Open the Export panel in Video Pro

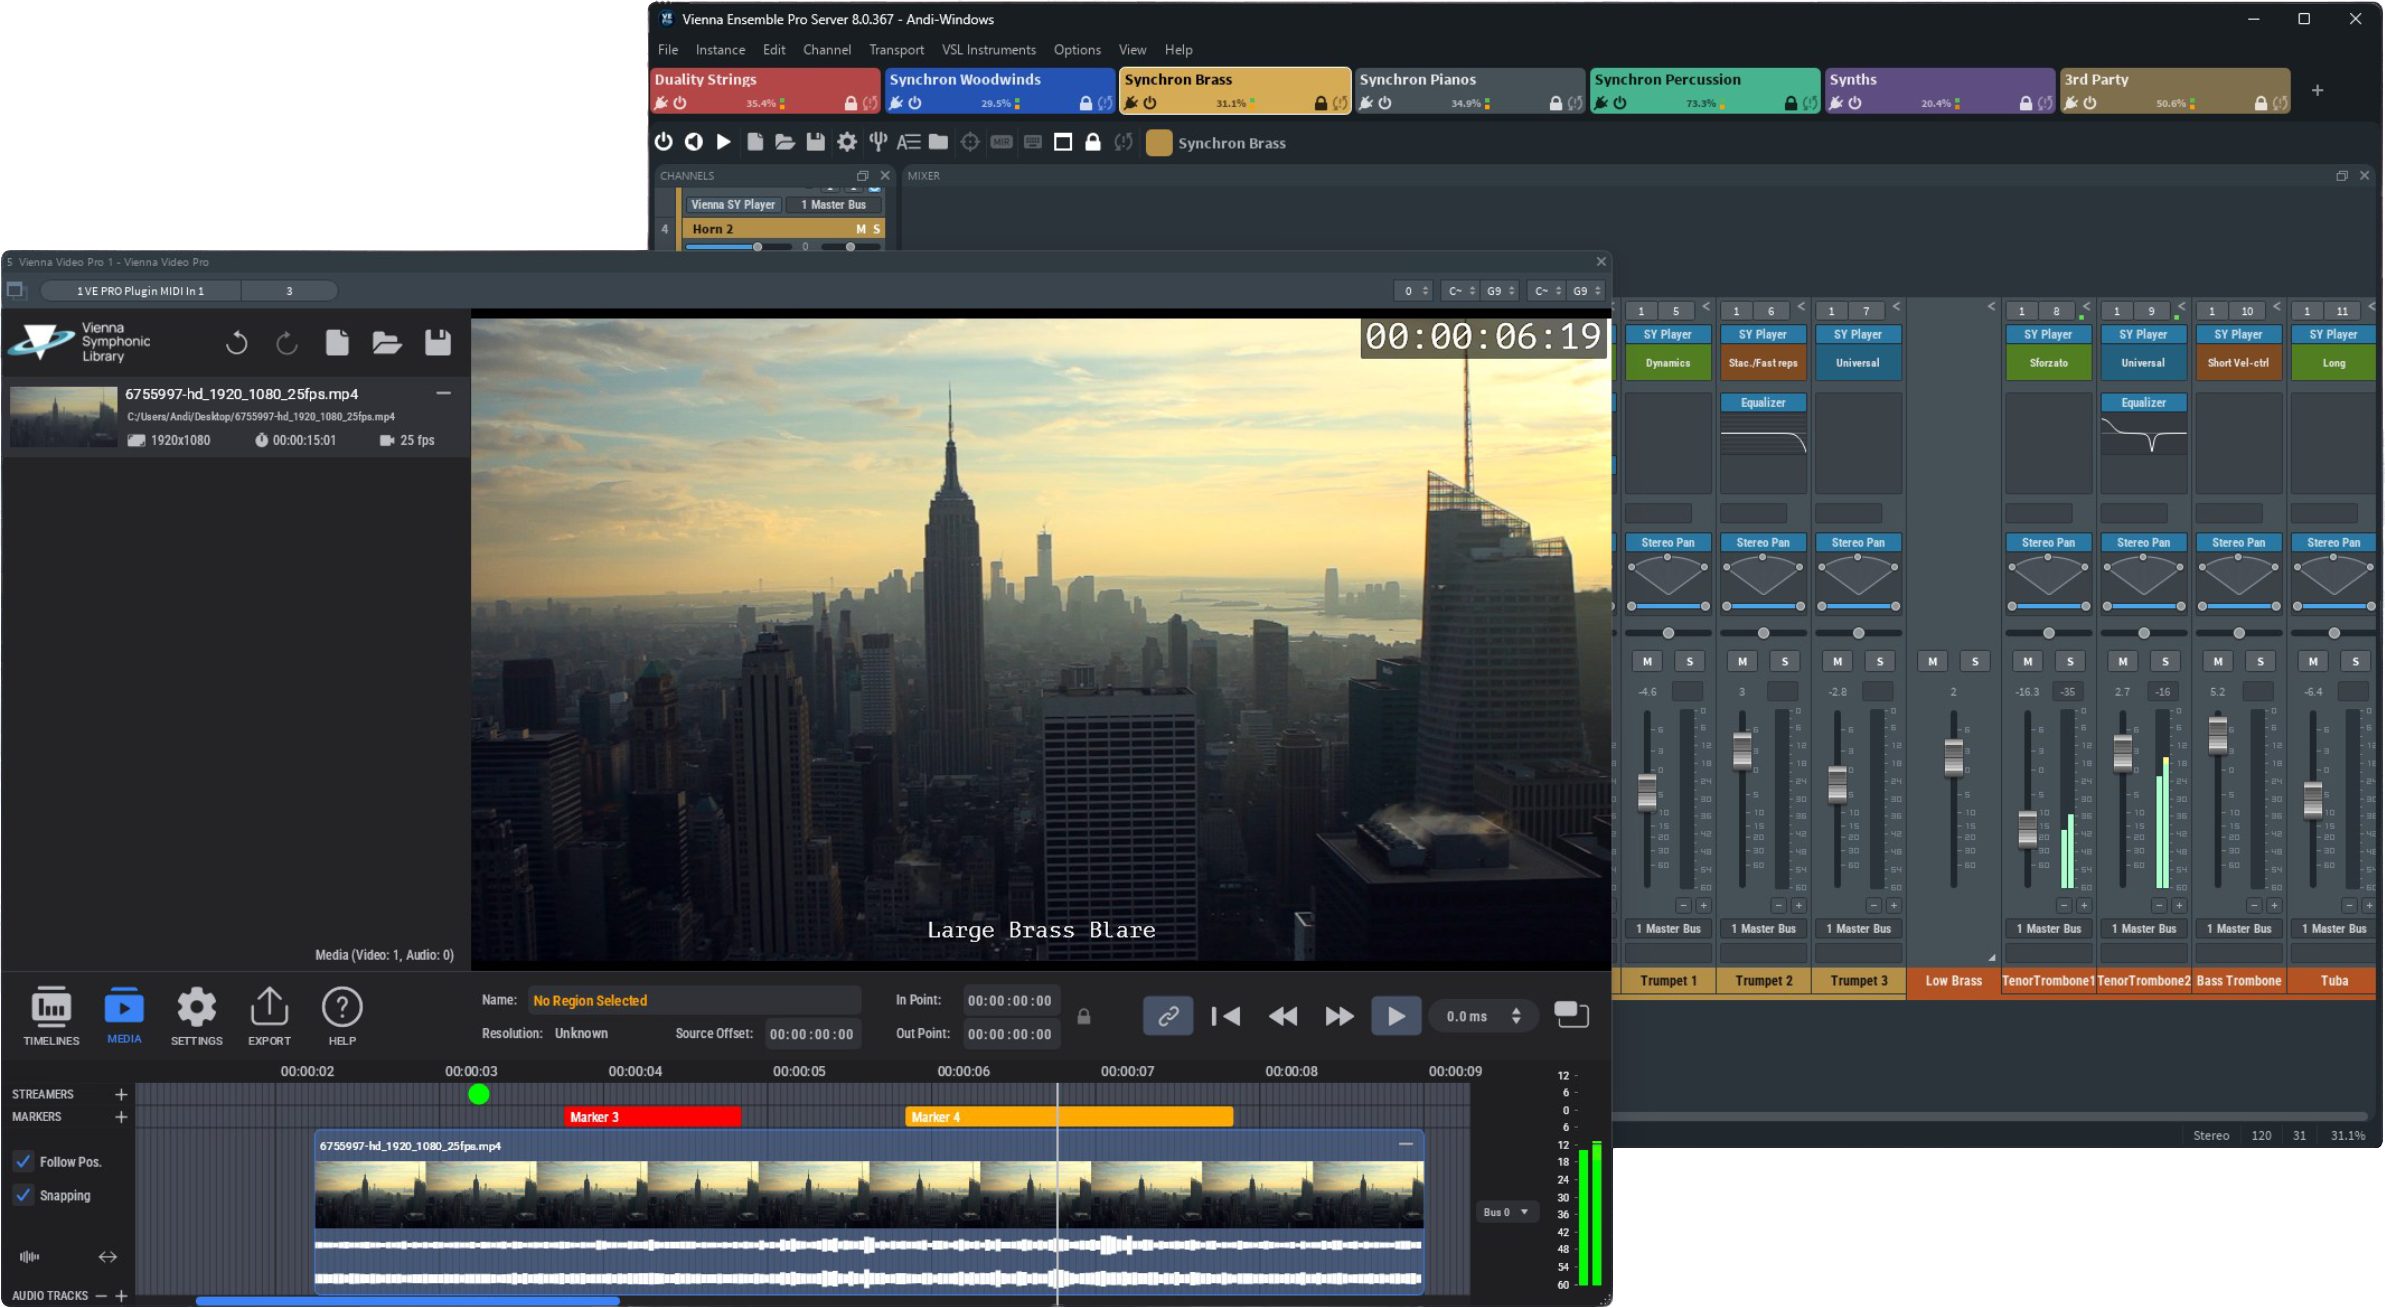click(x=269, y=1016)
